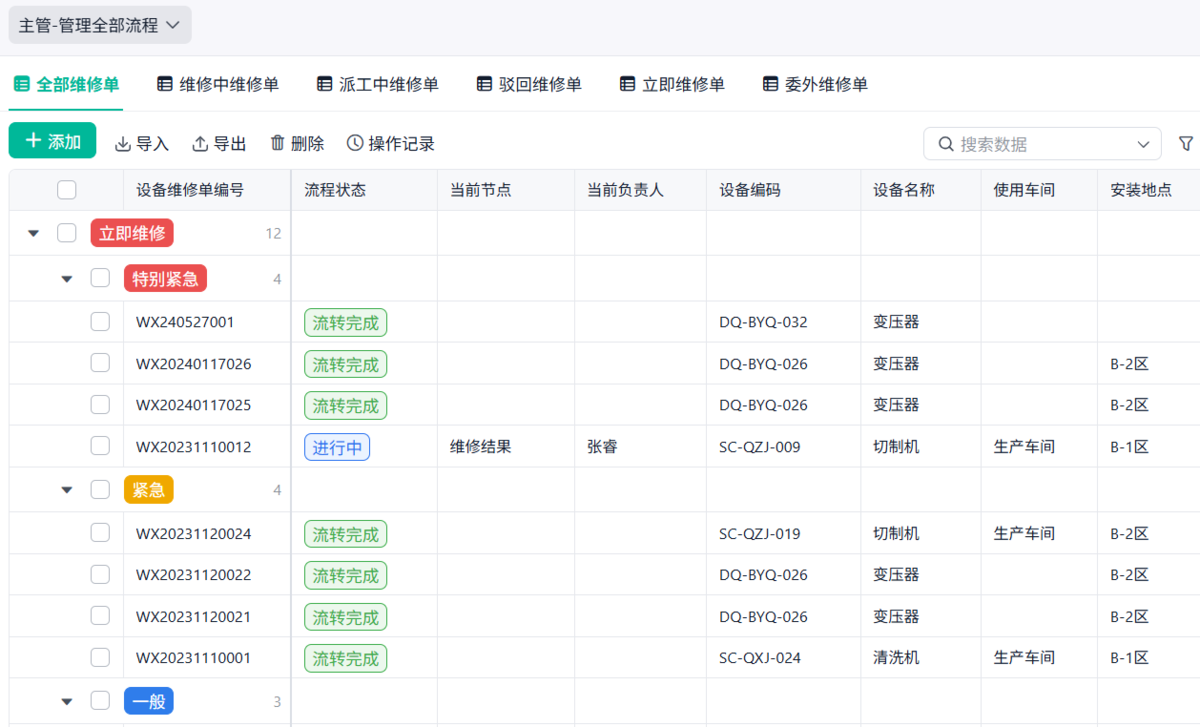Click table icon of 委外维修单 tab
The image size is (1200, 727).
[x=770, y=84]
